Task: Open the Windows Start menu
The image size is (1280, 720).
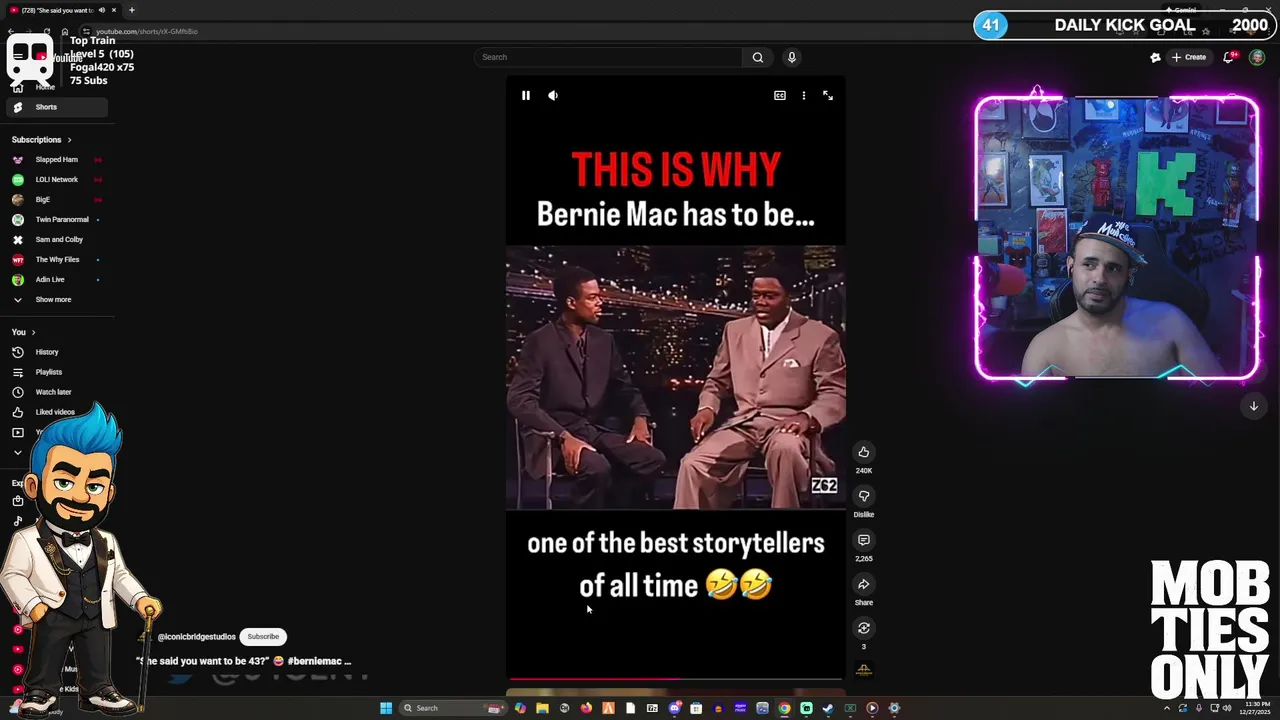Action: click(386, 708)
